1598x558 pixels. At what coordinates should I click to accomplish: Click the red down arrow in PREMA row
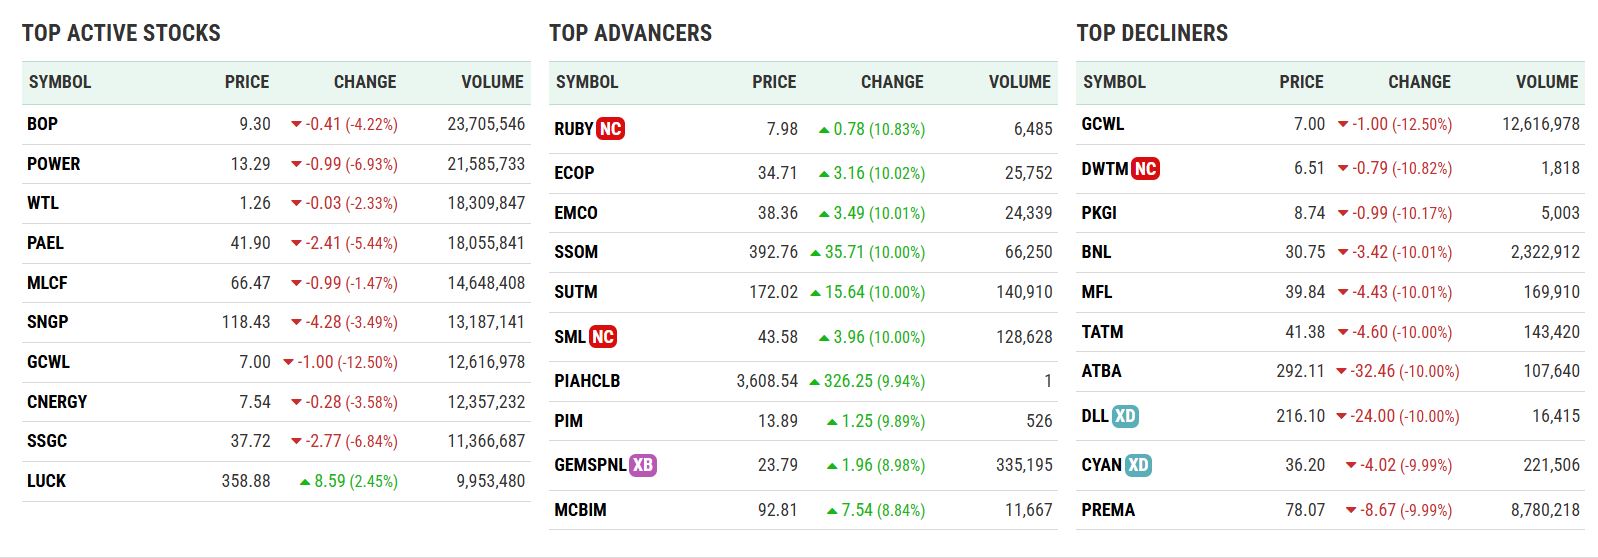1351,511
